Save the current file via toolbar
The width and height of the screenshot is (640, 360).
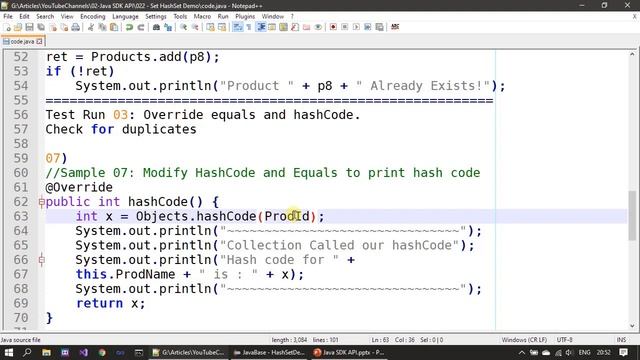point(29,27)
